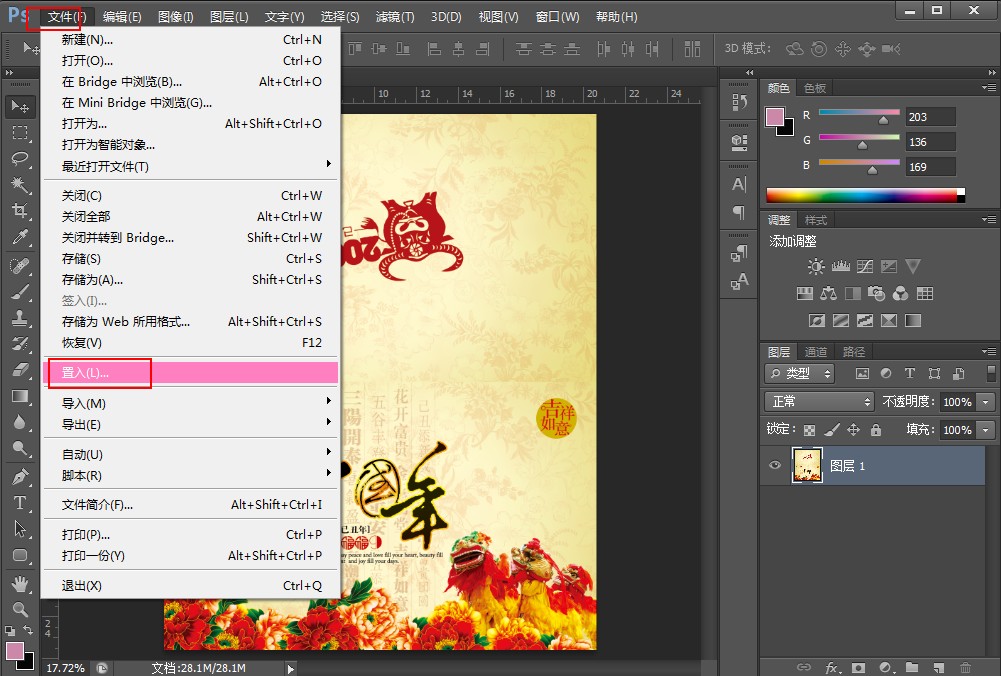The height and width of the screenshot is (676, 1001).
Task: Open the 填充 fill slider arrow
Action: point(986,430)
